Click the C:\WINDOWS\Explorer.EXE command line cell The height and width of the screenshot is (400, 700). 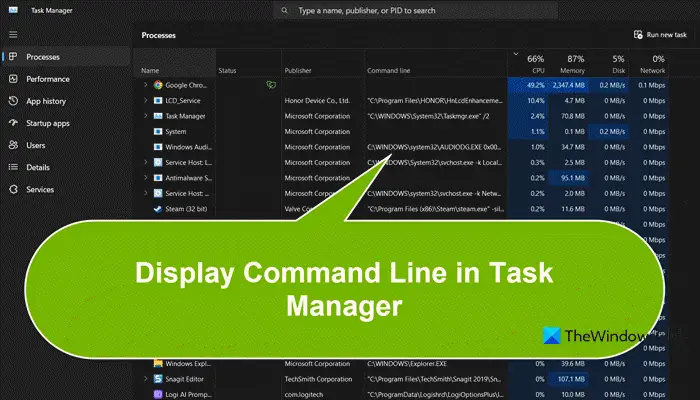(x=436, y=363)
